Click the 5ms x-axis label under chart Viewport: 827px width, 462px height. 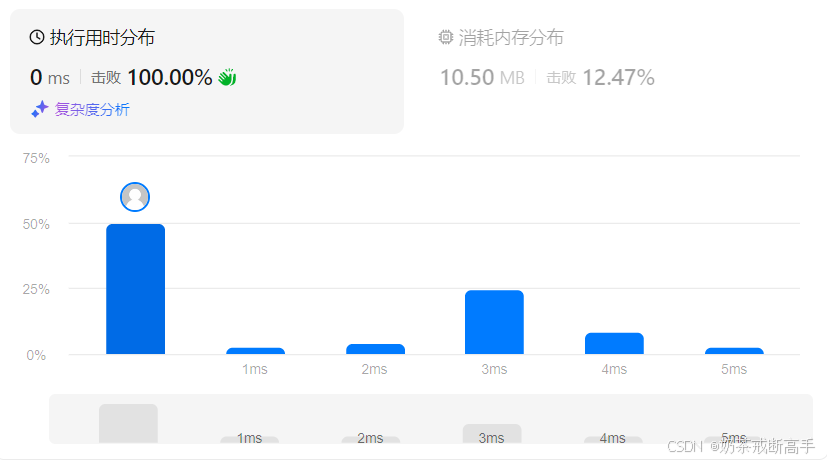[734, 369]
